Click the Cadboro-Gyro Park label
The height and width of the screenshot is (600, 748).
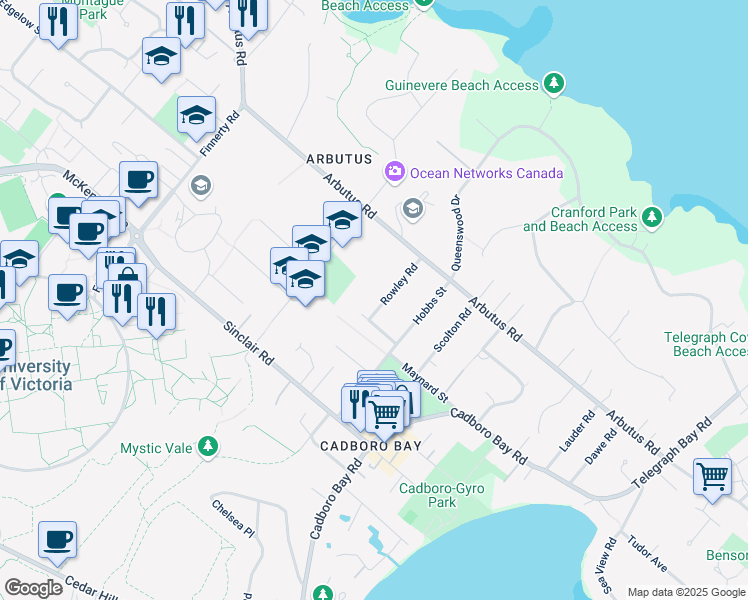point(441,495)
